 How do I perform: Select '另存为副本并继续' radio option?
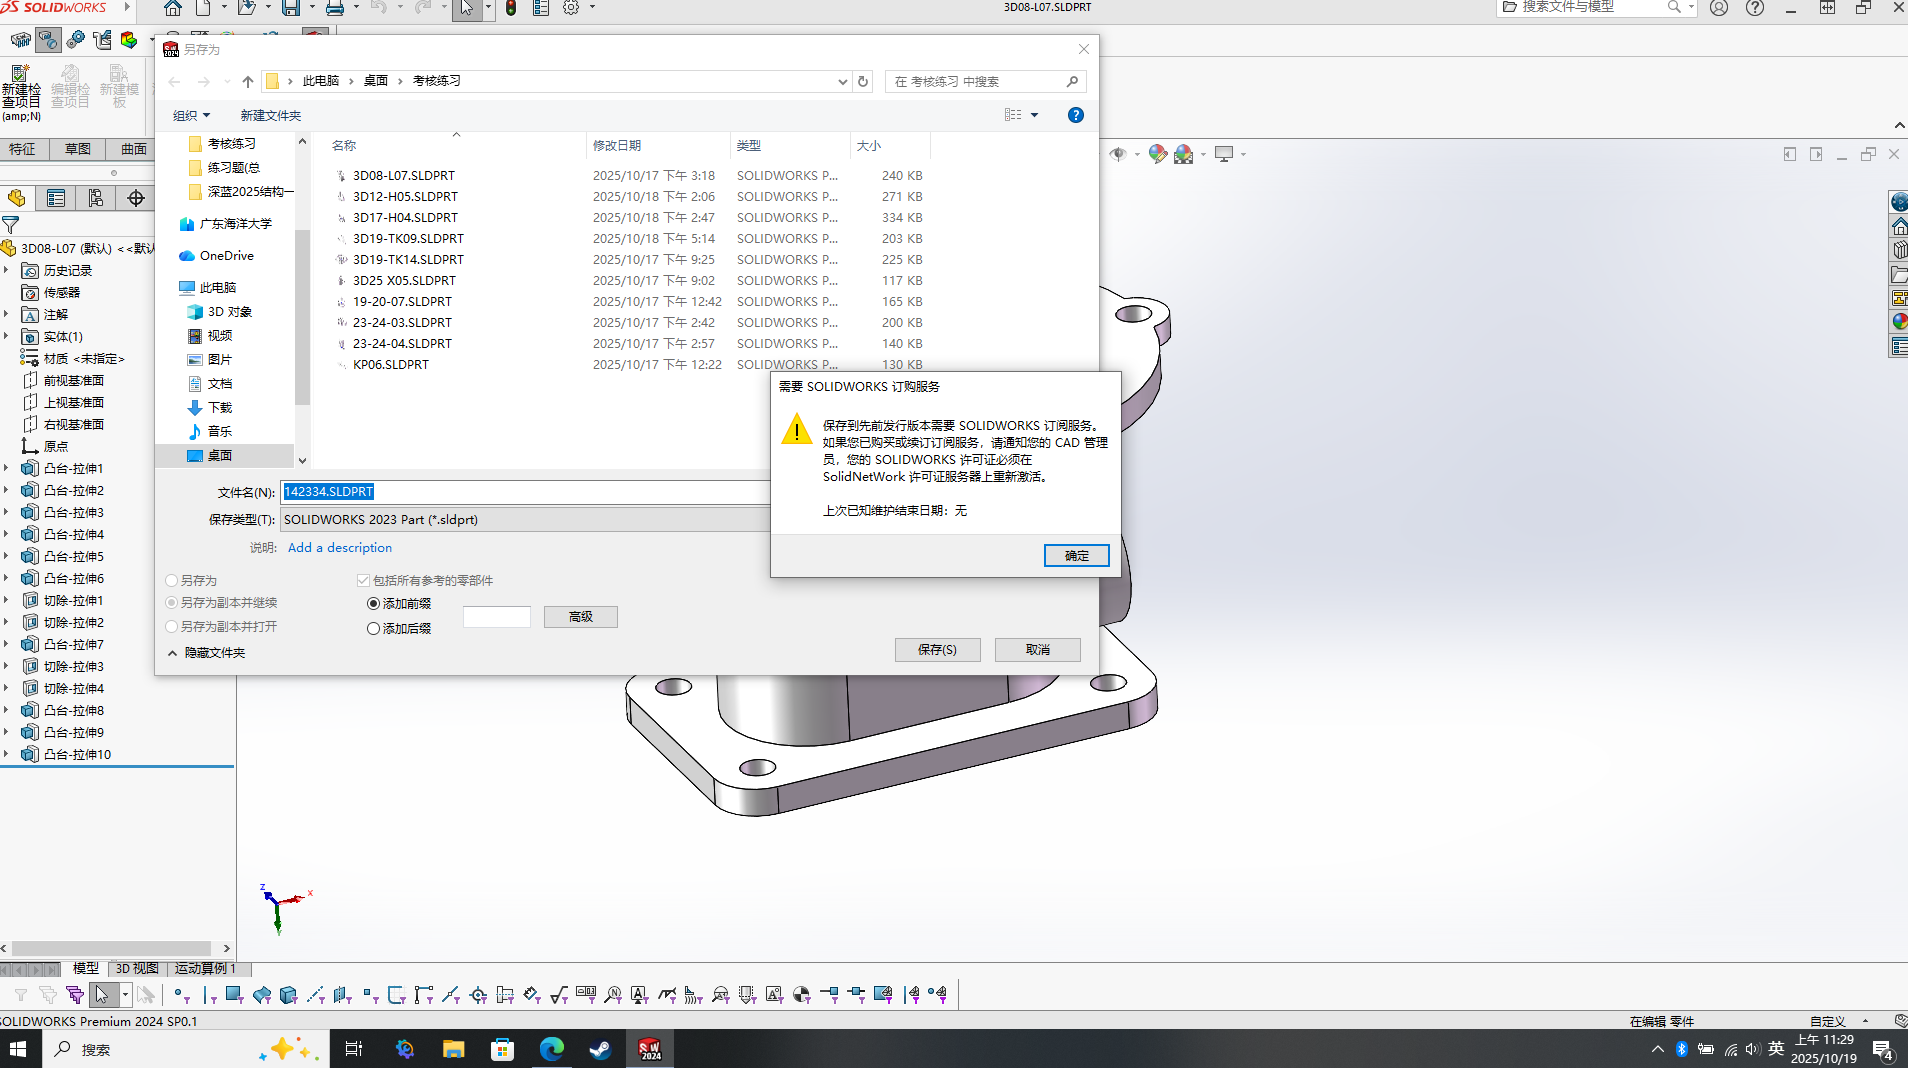click(x=172, y=603)
